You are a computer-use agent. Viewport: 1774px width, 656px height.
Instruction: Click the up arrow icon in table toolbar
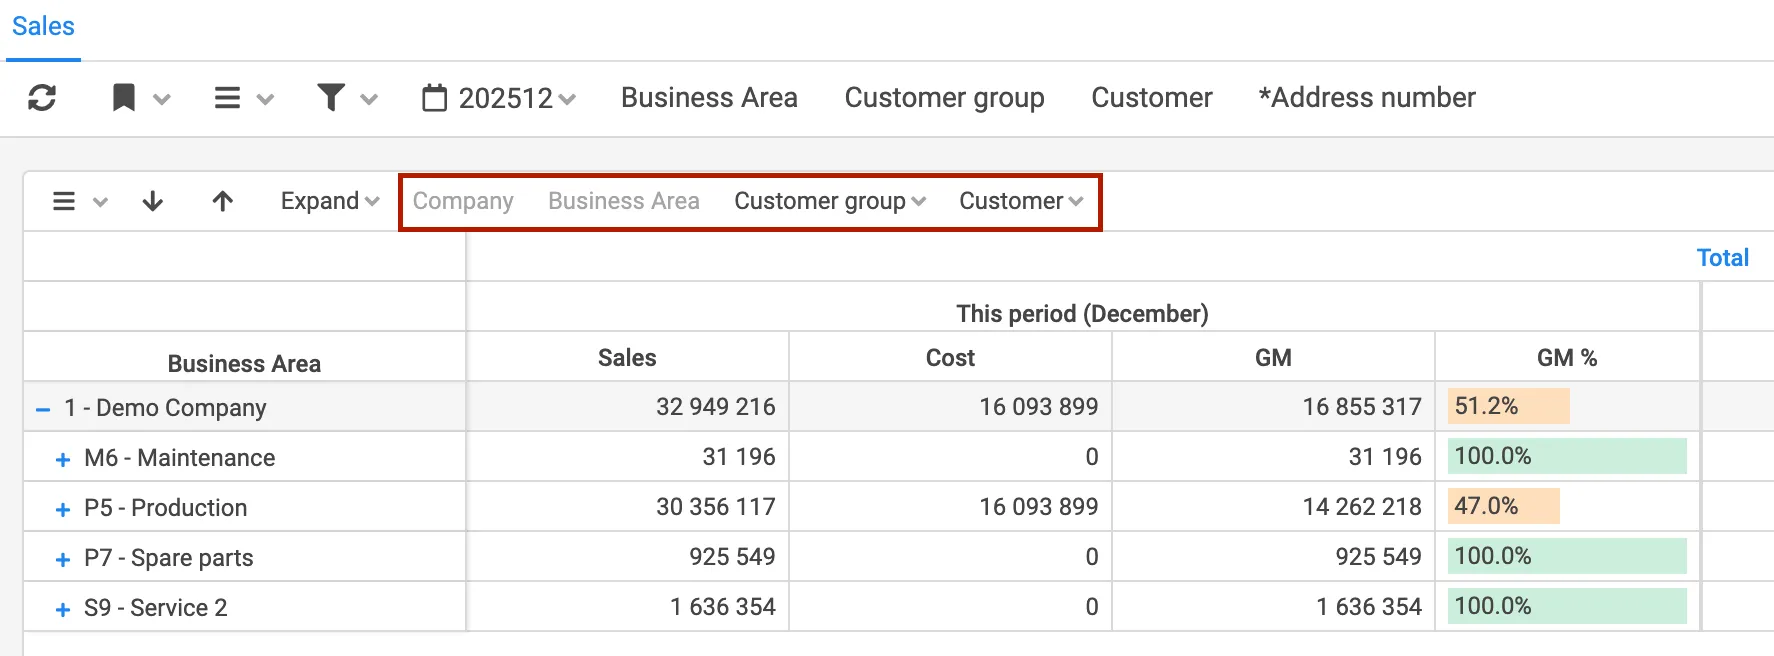pyautogui.click(x=223, y=202)
